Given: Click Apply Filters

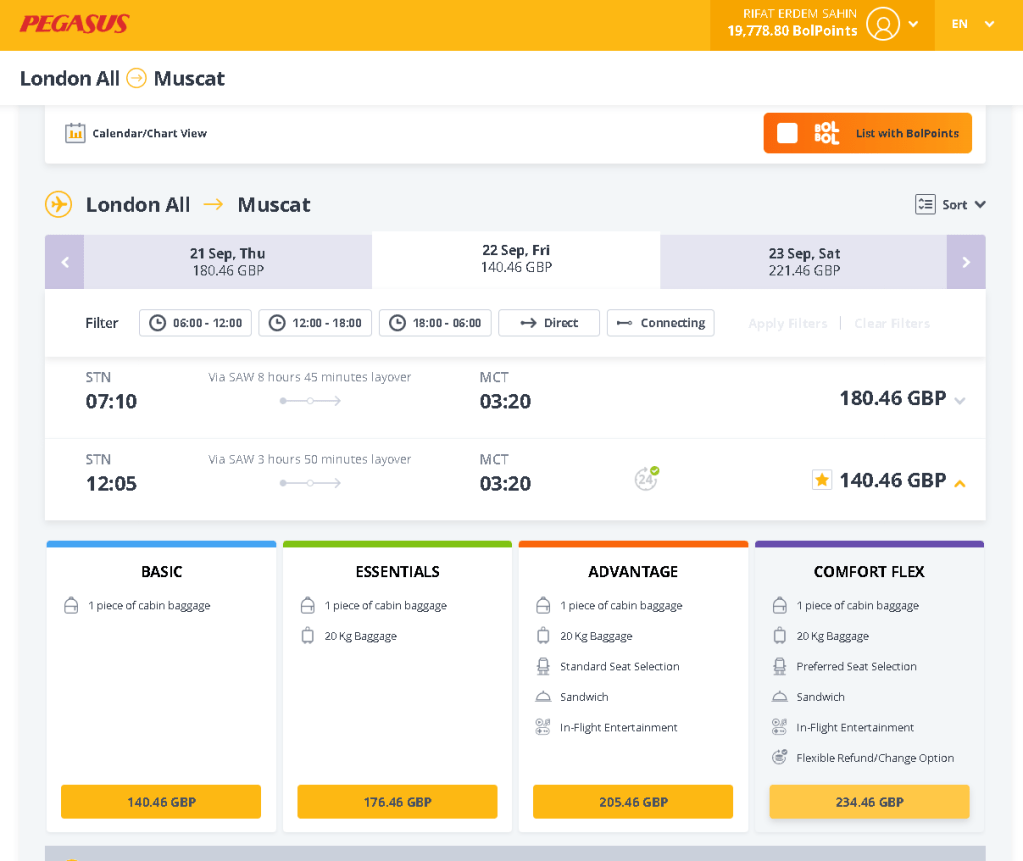Looking at the screenshot, I should tap(787, 324).
